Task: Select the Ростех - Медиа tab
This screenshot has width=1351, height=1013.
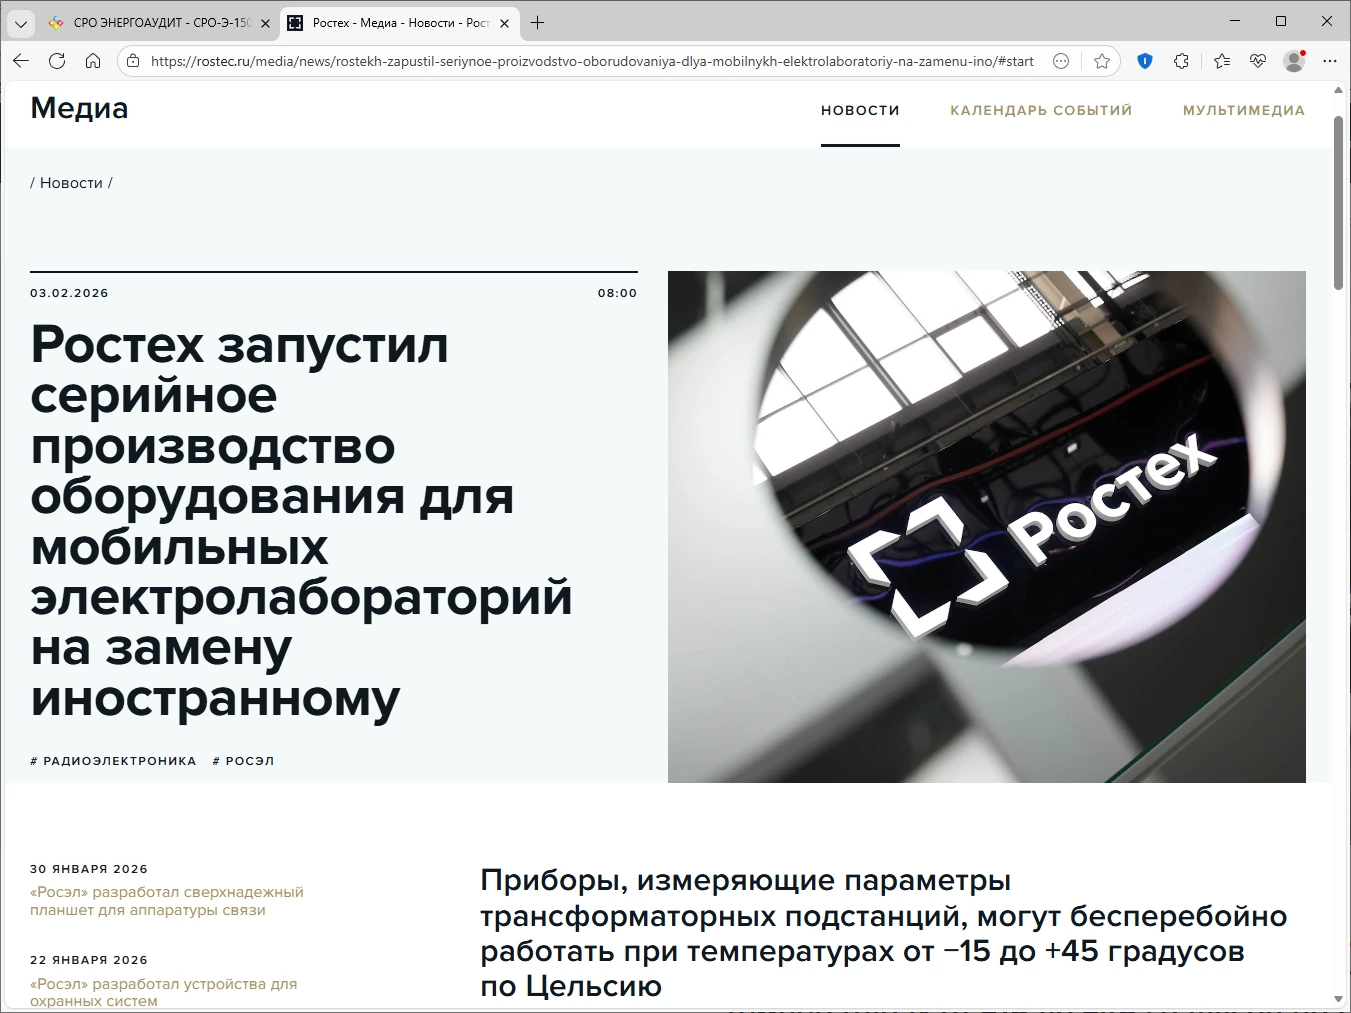Action: (x=400, y=22)
